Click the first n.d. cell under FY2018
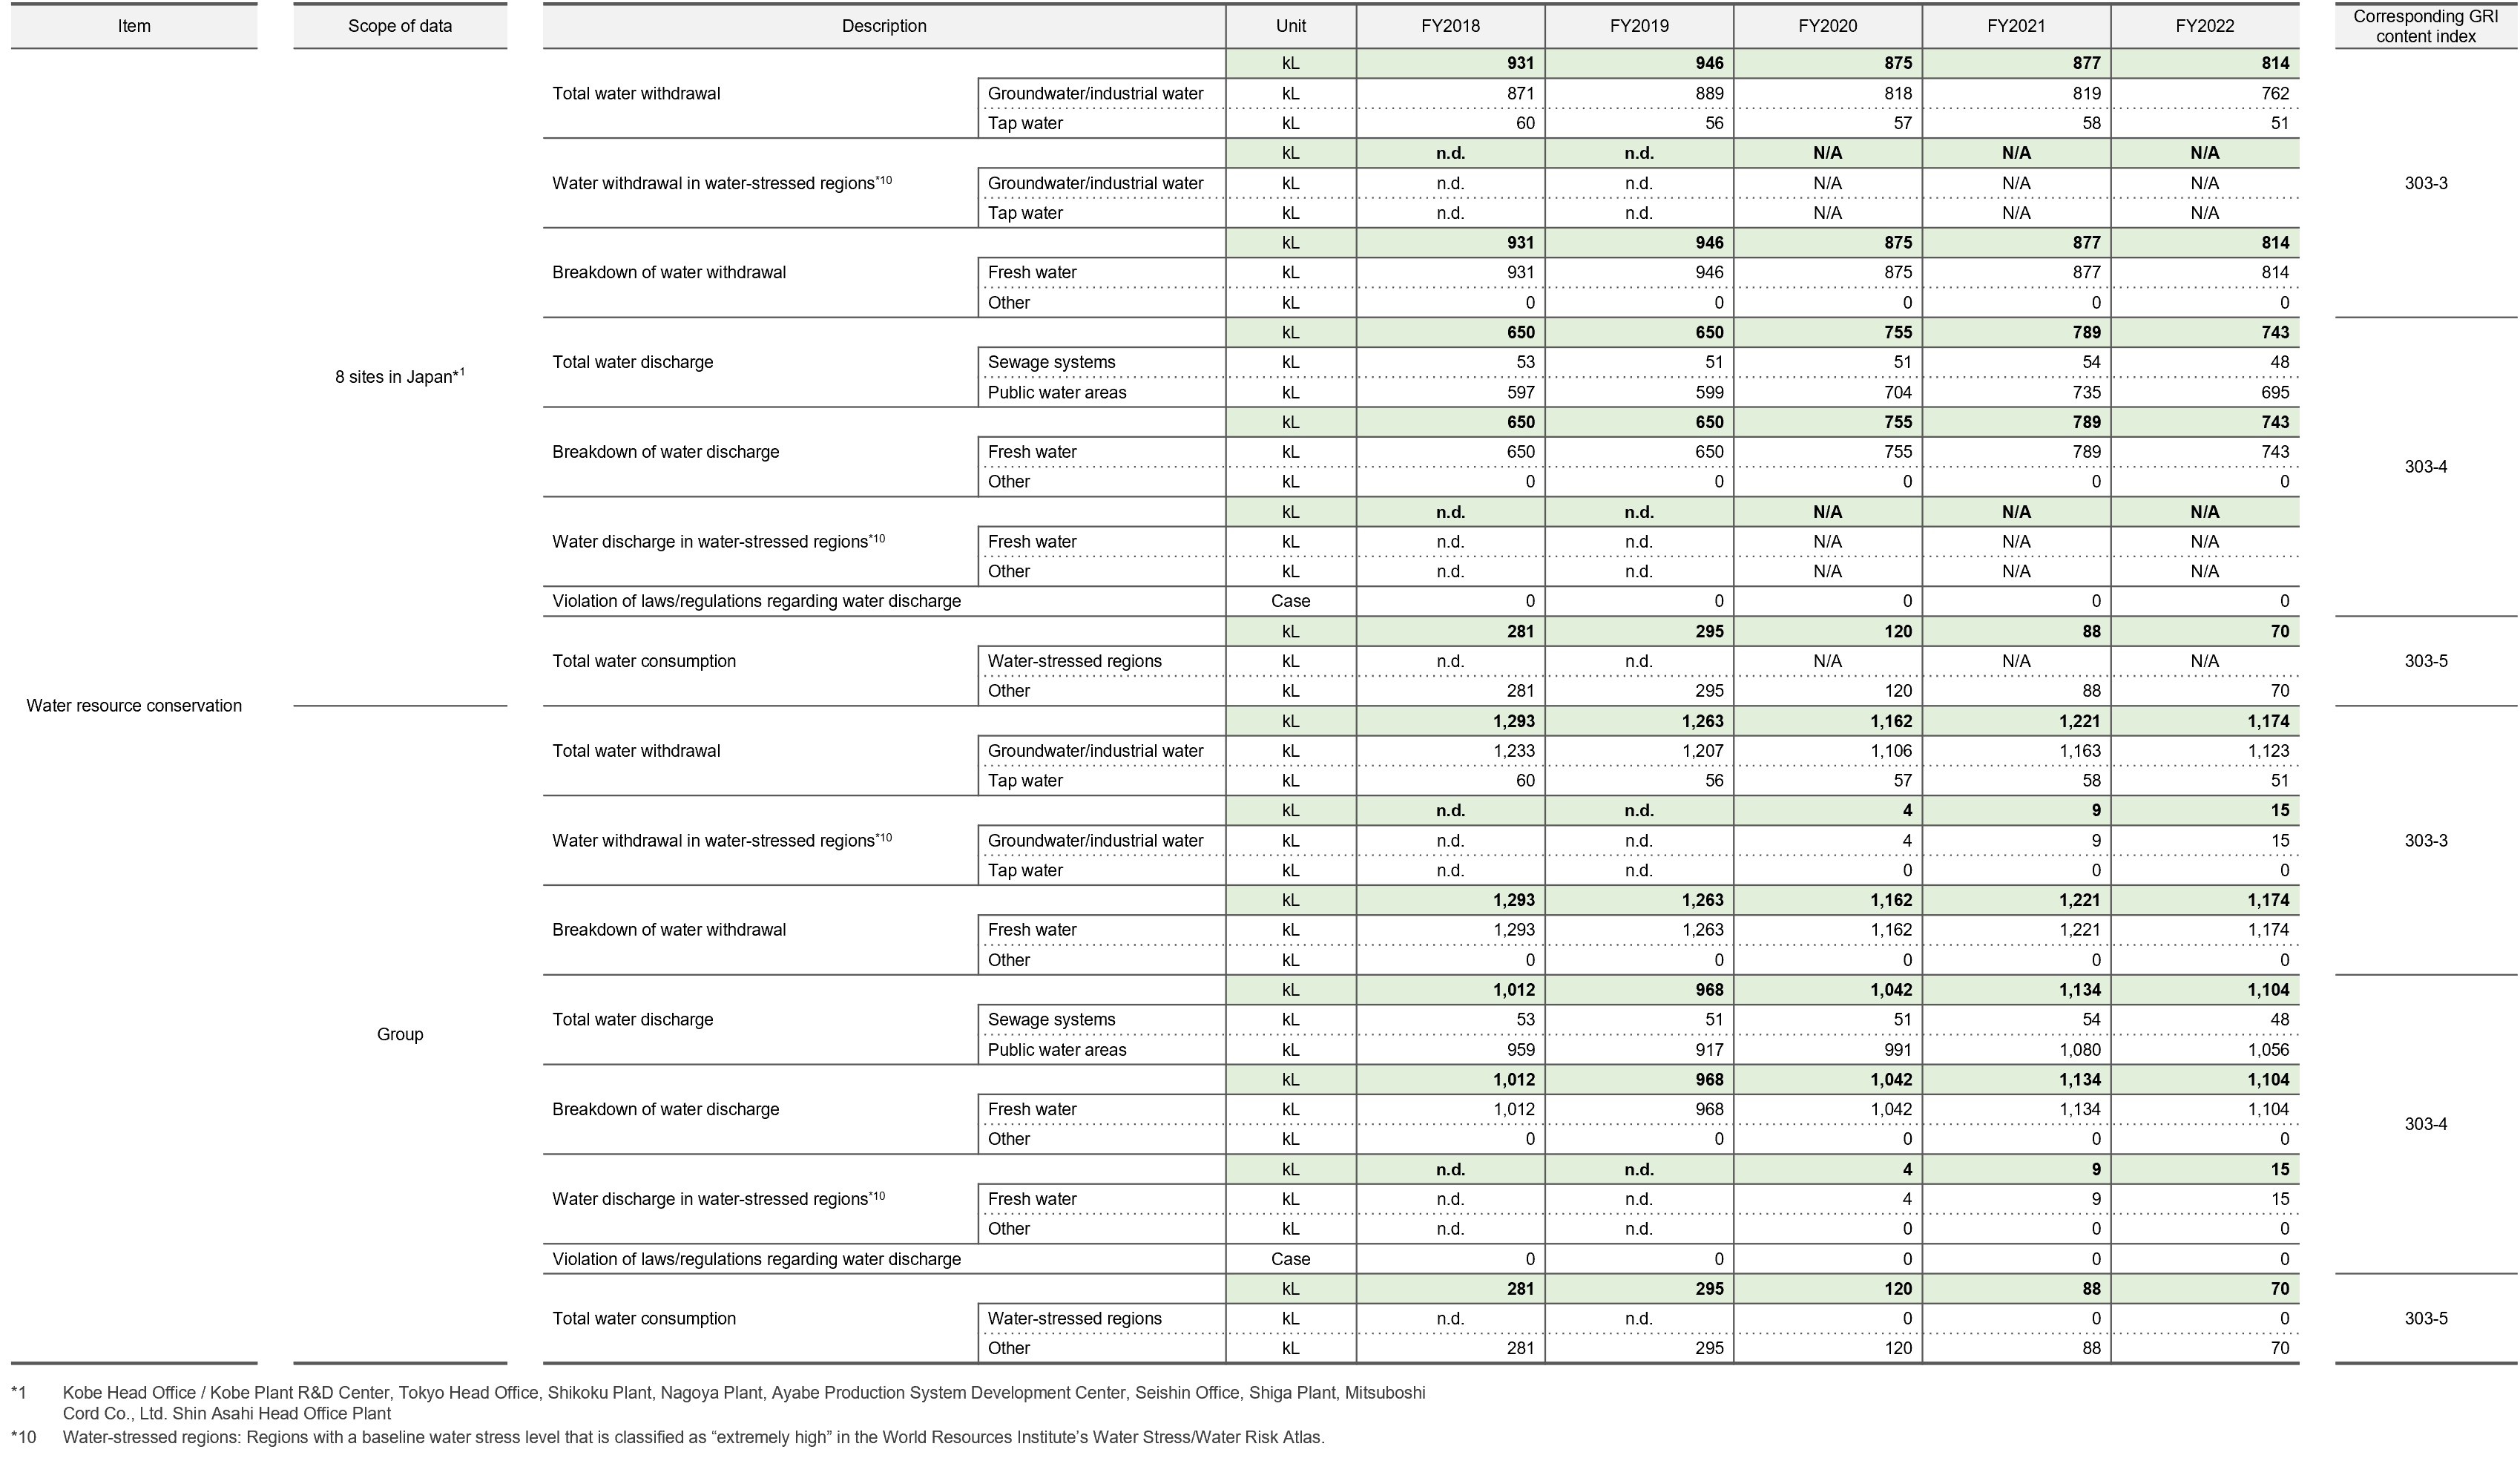The image size is (2520, 1458). (1450, 153)
